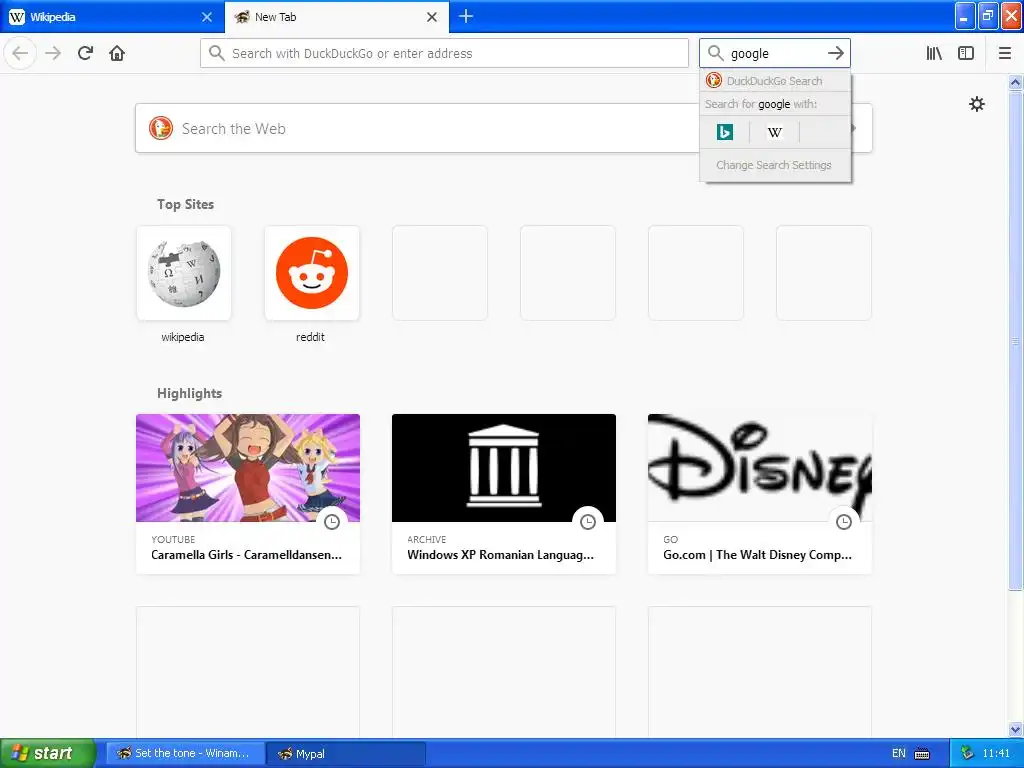Open the Caramella Girls YouTube highlight
Viewport: 1024px width, 768px height.
[248, 494]
